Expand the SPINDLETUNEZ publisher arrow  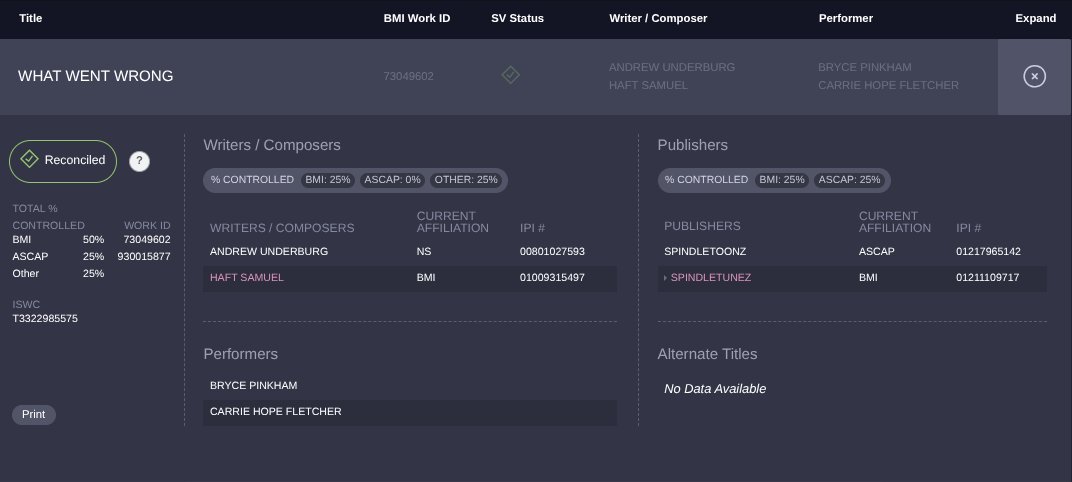click(665, 278)
